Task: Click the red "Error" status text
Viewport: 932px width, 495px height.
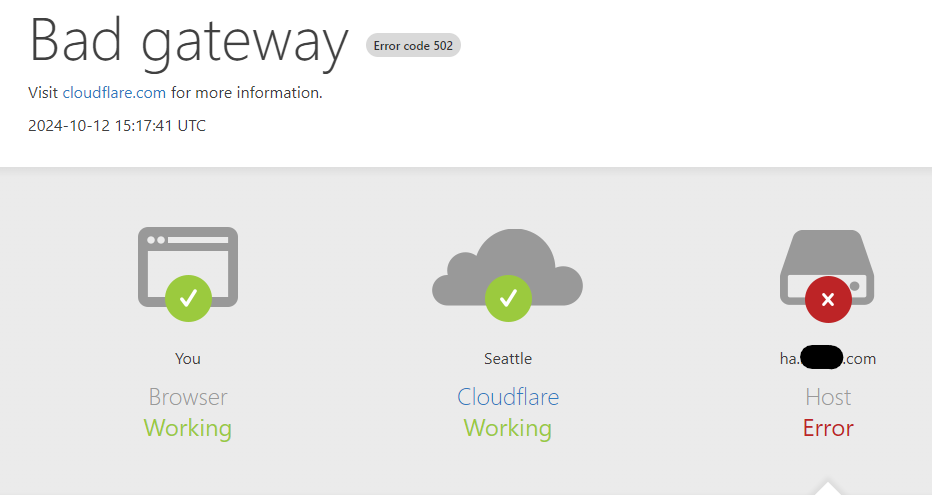Action: [x=828, y=428]
